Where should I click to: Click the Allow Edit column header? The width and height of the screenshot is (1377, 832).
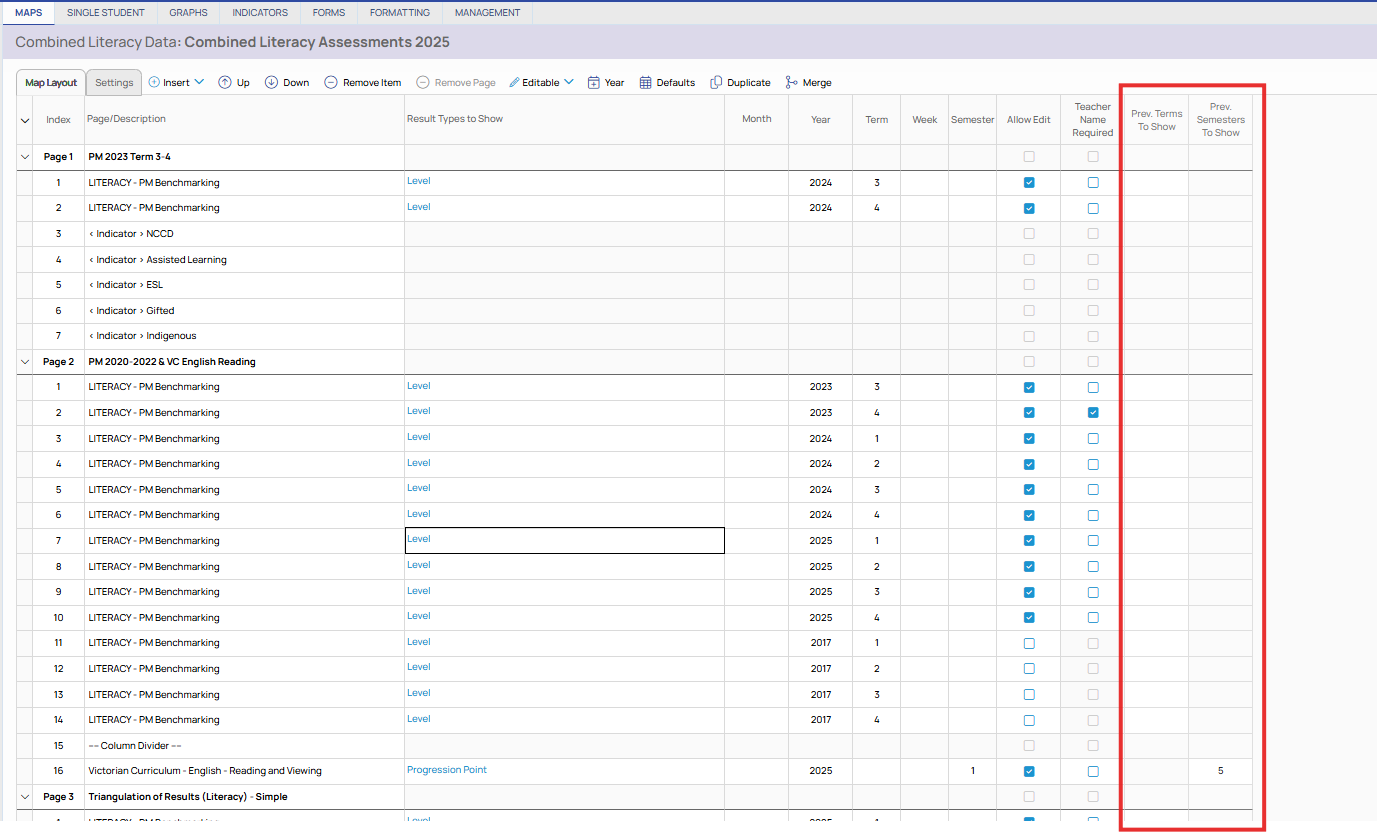click(1029, 120)
